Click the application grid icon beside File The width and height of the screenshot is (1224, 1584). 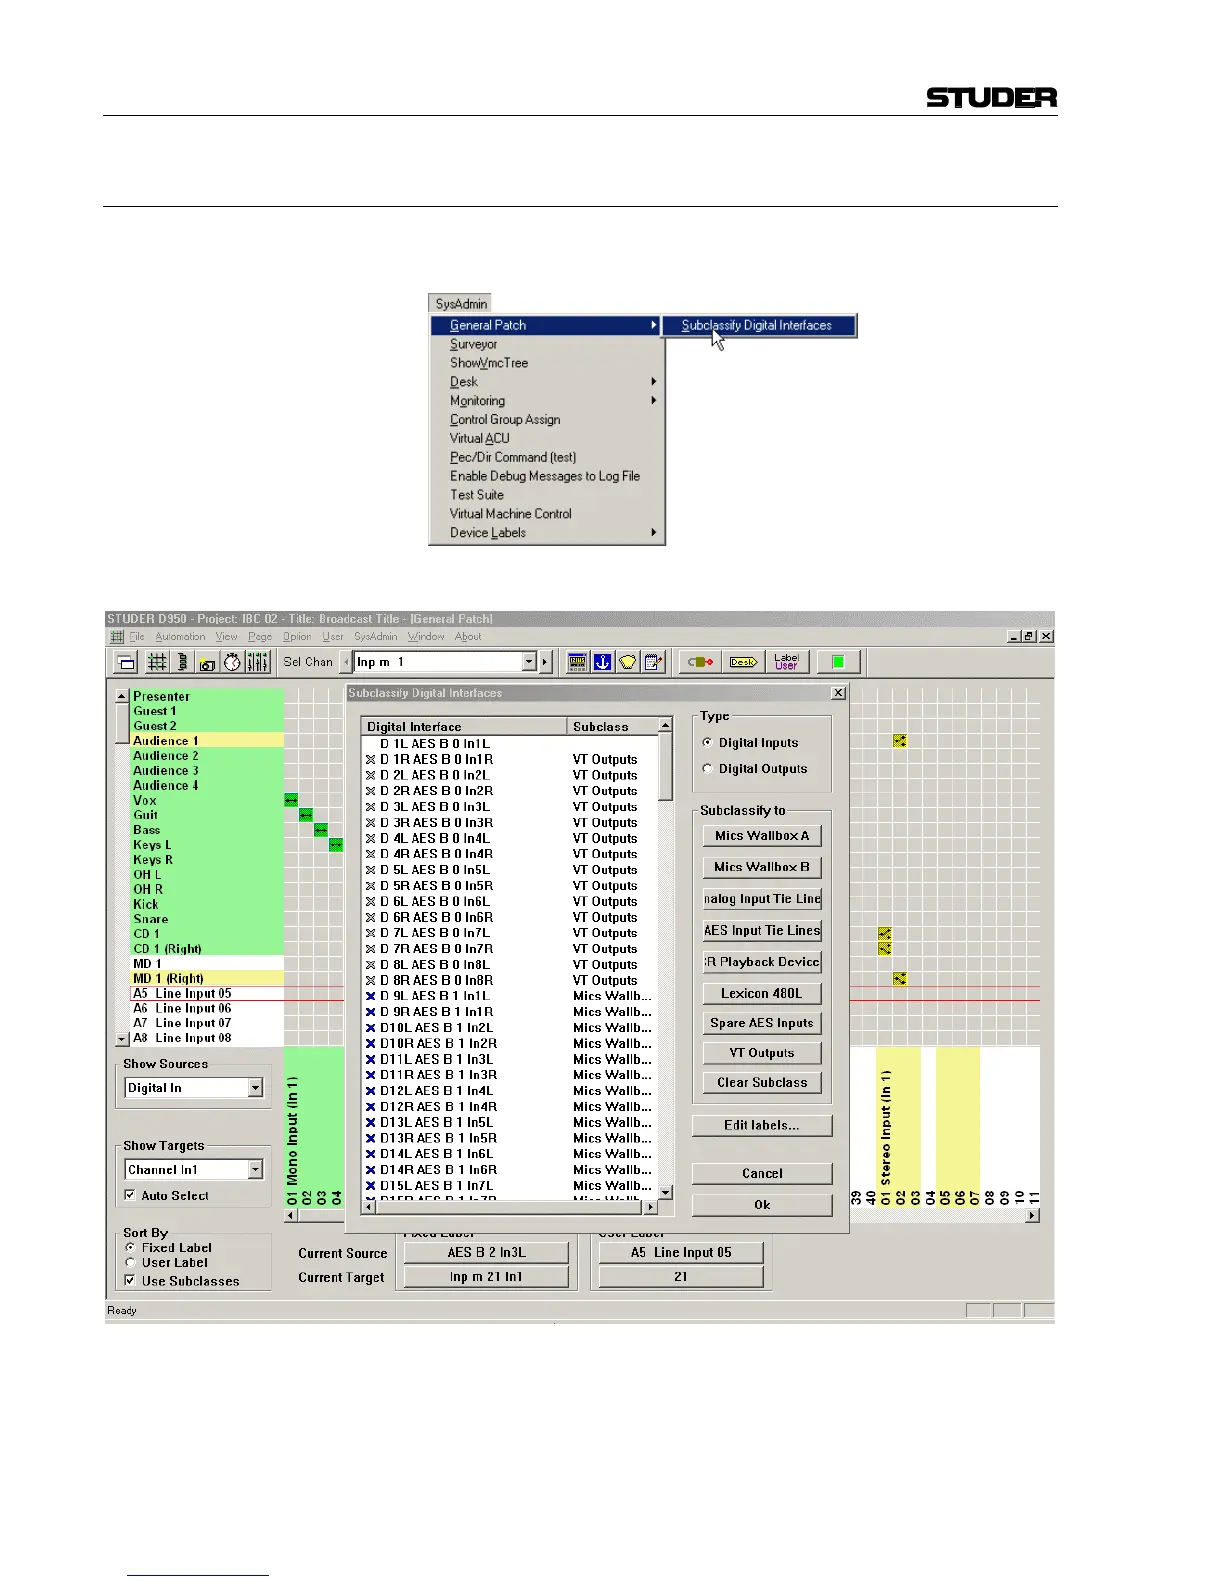[x=117, y=637]
